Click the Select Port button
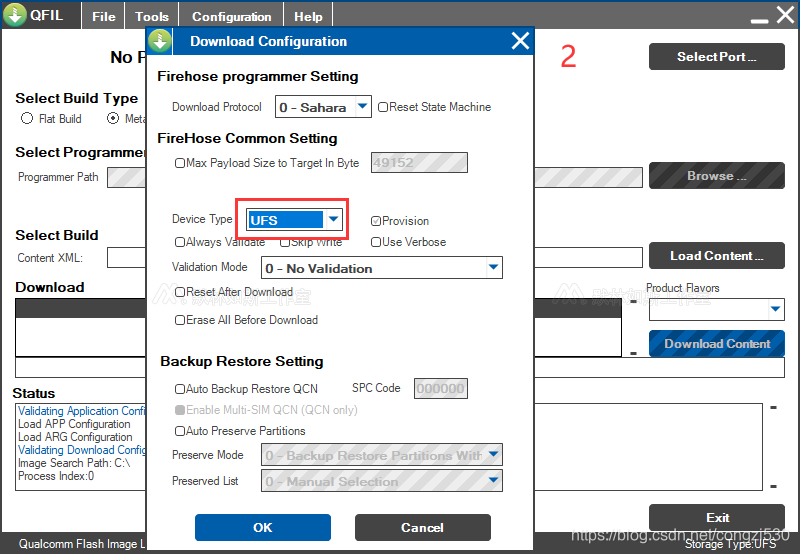The width and height of the screenshot is (800, 554). click(x=716, y=57)
